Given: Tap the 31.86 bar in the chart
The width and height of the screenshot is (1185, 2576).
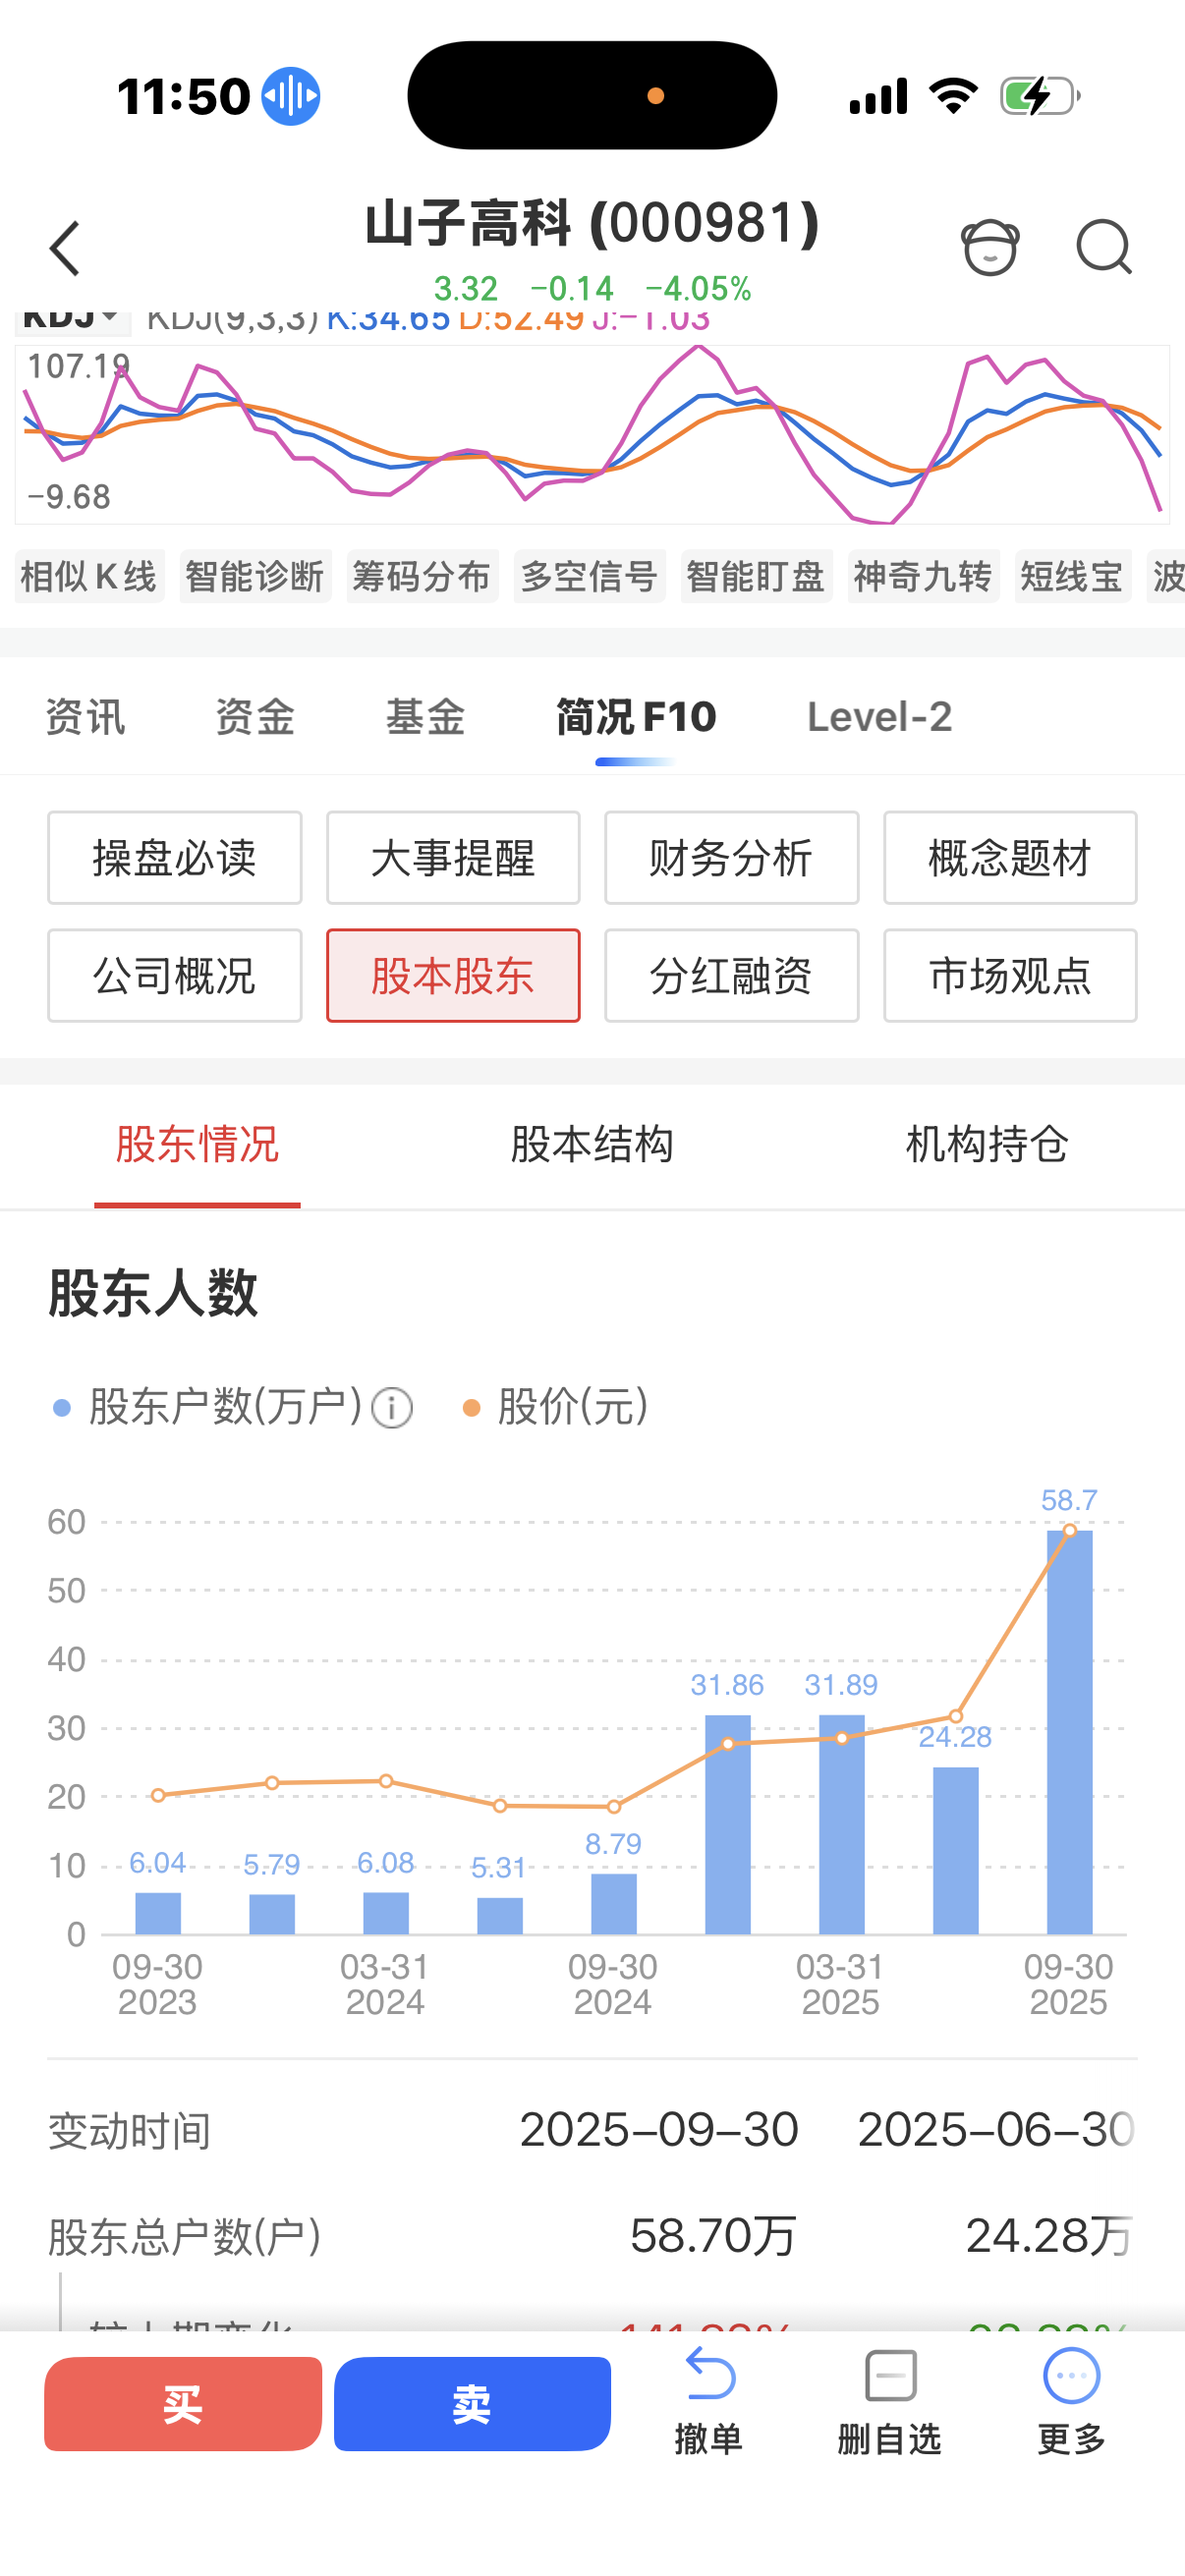Looking at the screenshot, I should tap(728, 1824).
